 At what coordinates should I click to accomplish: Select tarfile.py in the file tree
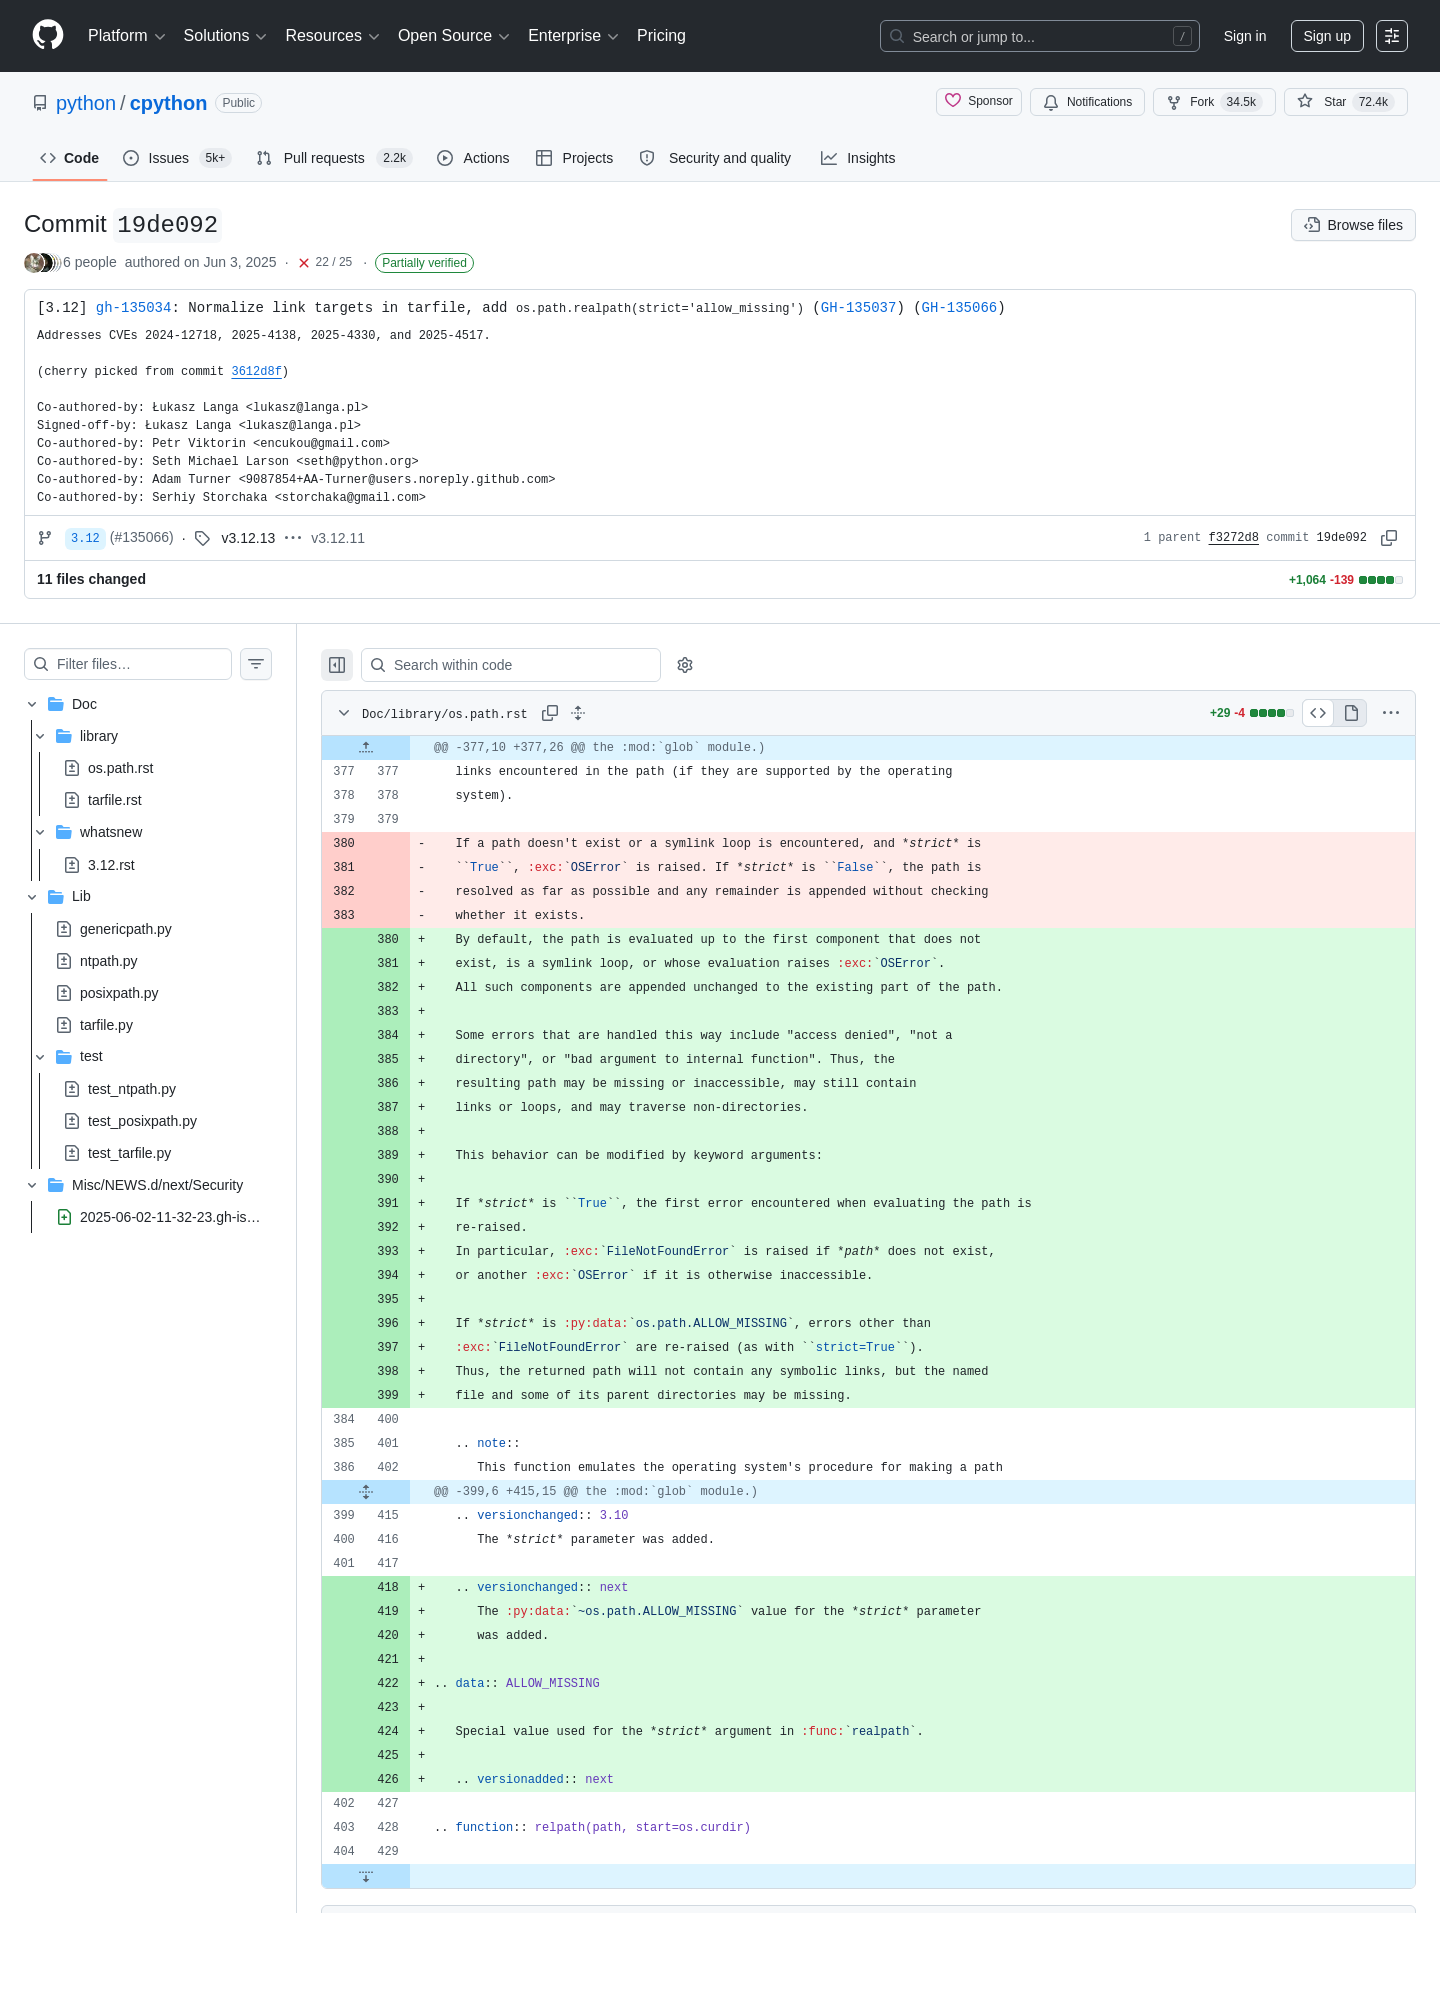coord(106,1025)
